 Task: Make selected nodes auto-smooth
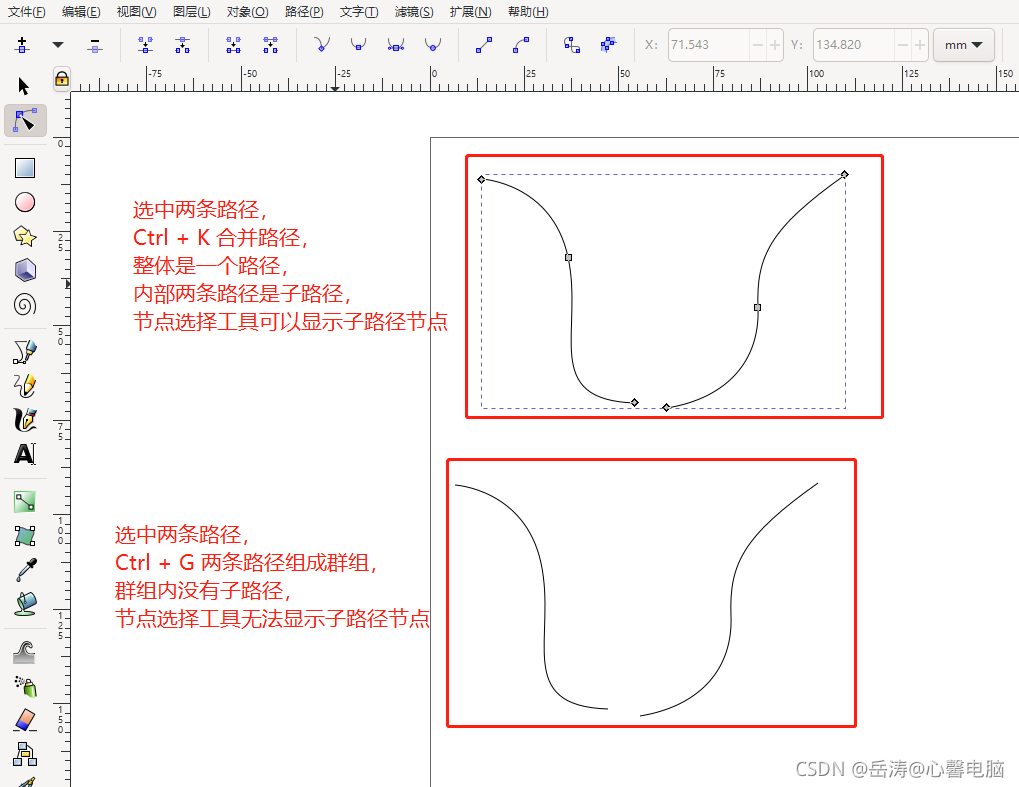pos(432,45)
